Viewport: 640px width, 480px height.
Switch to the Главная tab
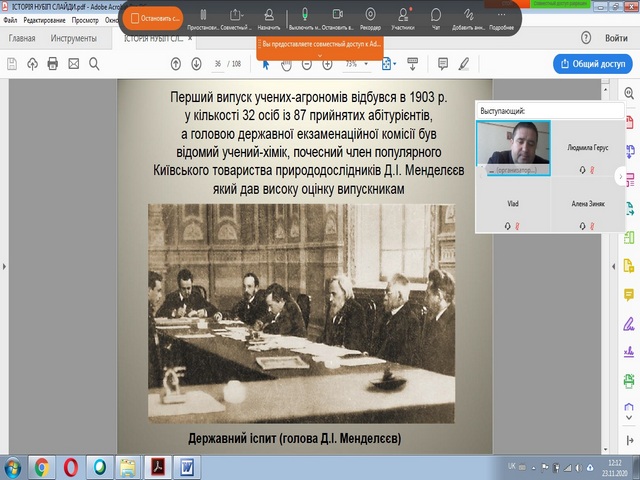click(x=22, y=38)
